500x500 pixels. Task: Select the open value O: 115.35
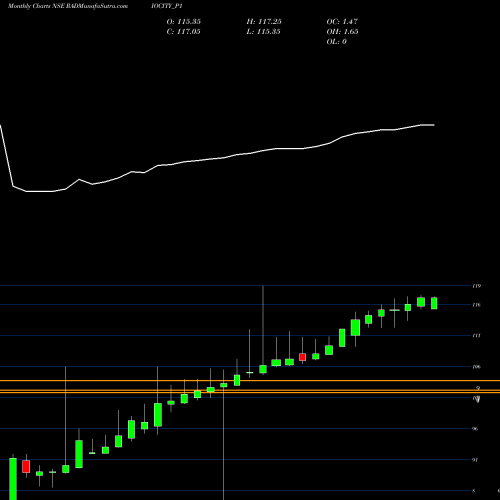[x=184, y=21]
